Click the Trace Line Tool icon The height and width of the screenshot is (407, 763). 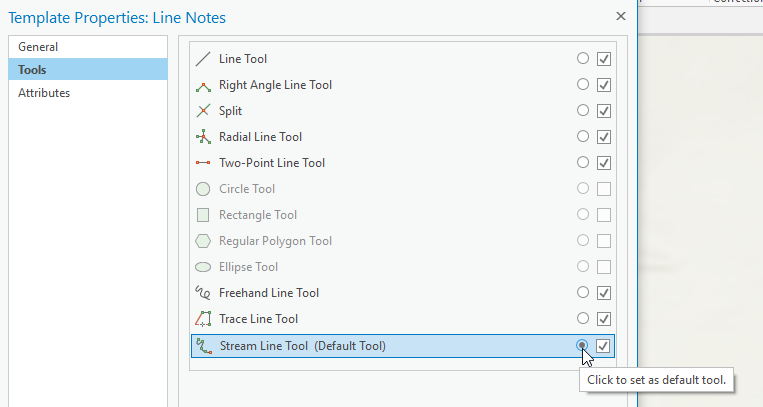pos(203,319)
